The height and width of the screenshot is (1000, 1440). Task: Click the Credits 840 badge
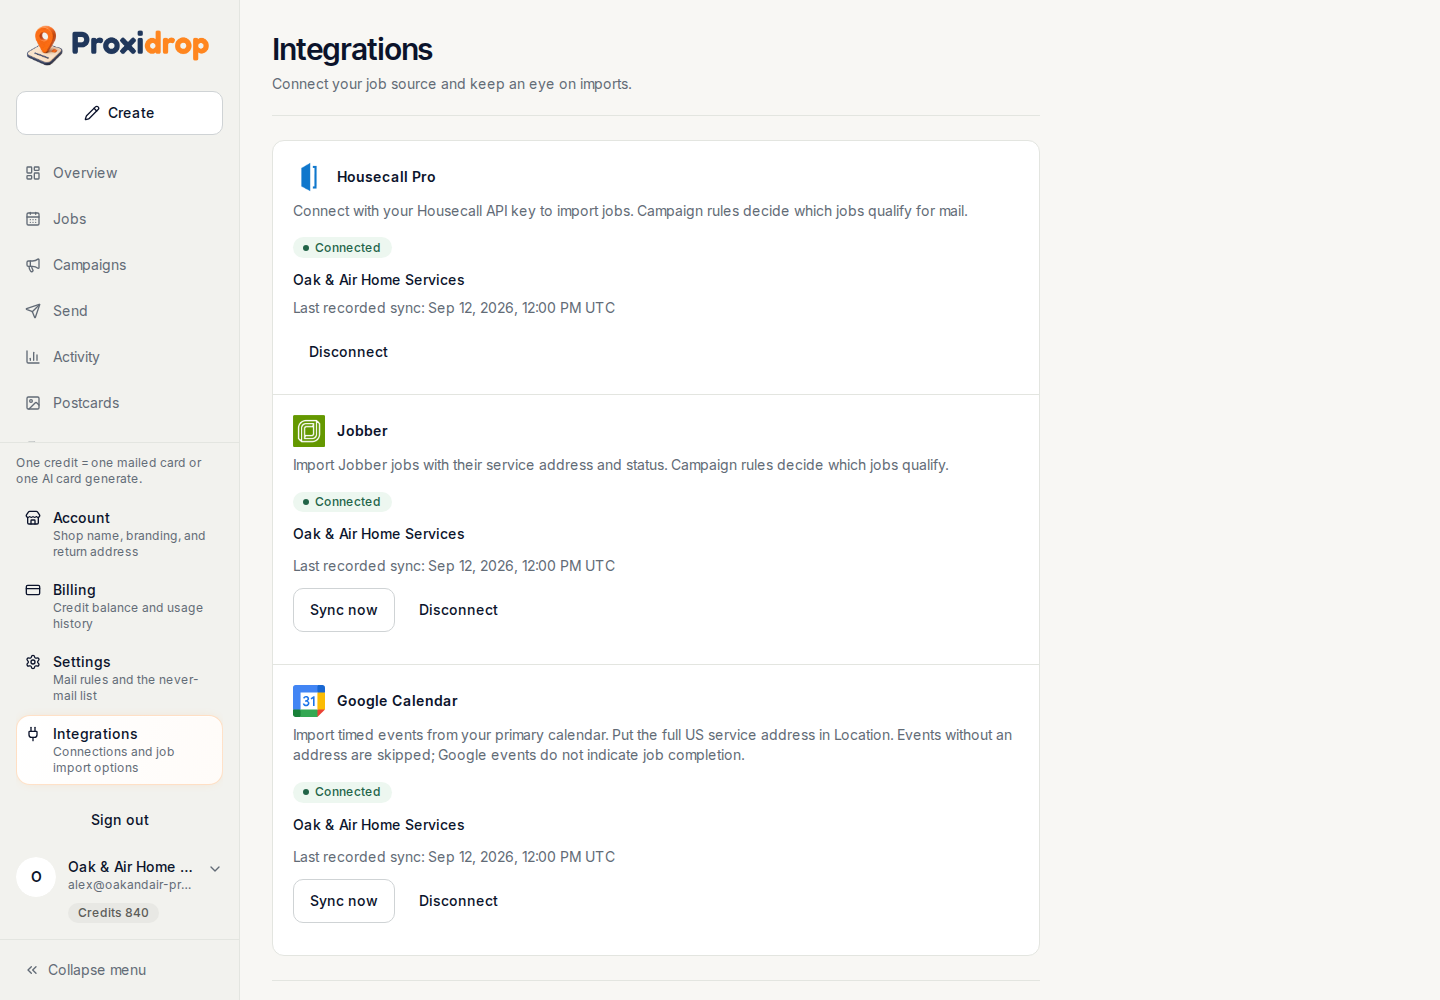[113, 913]
